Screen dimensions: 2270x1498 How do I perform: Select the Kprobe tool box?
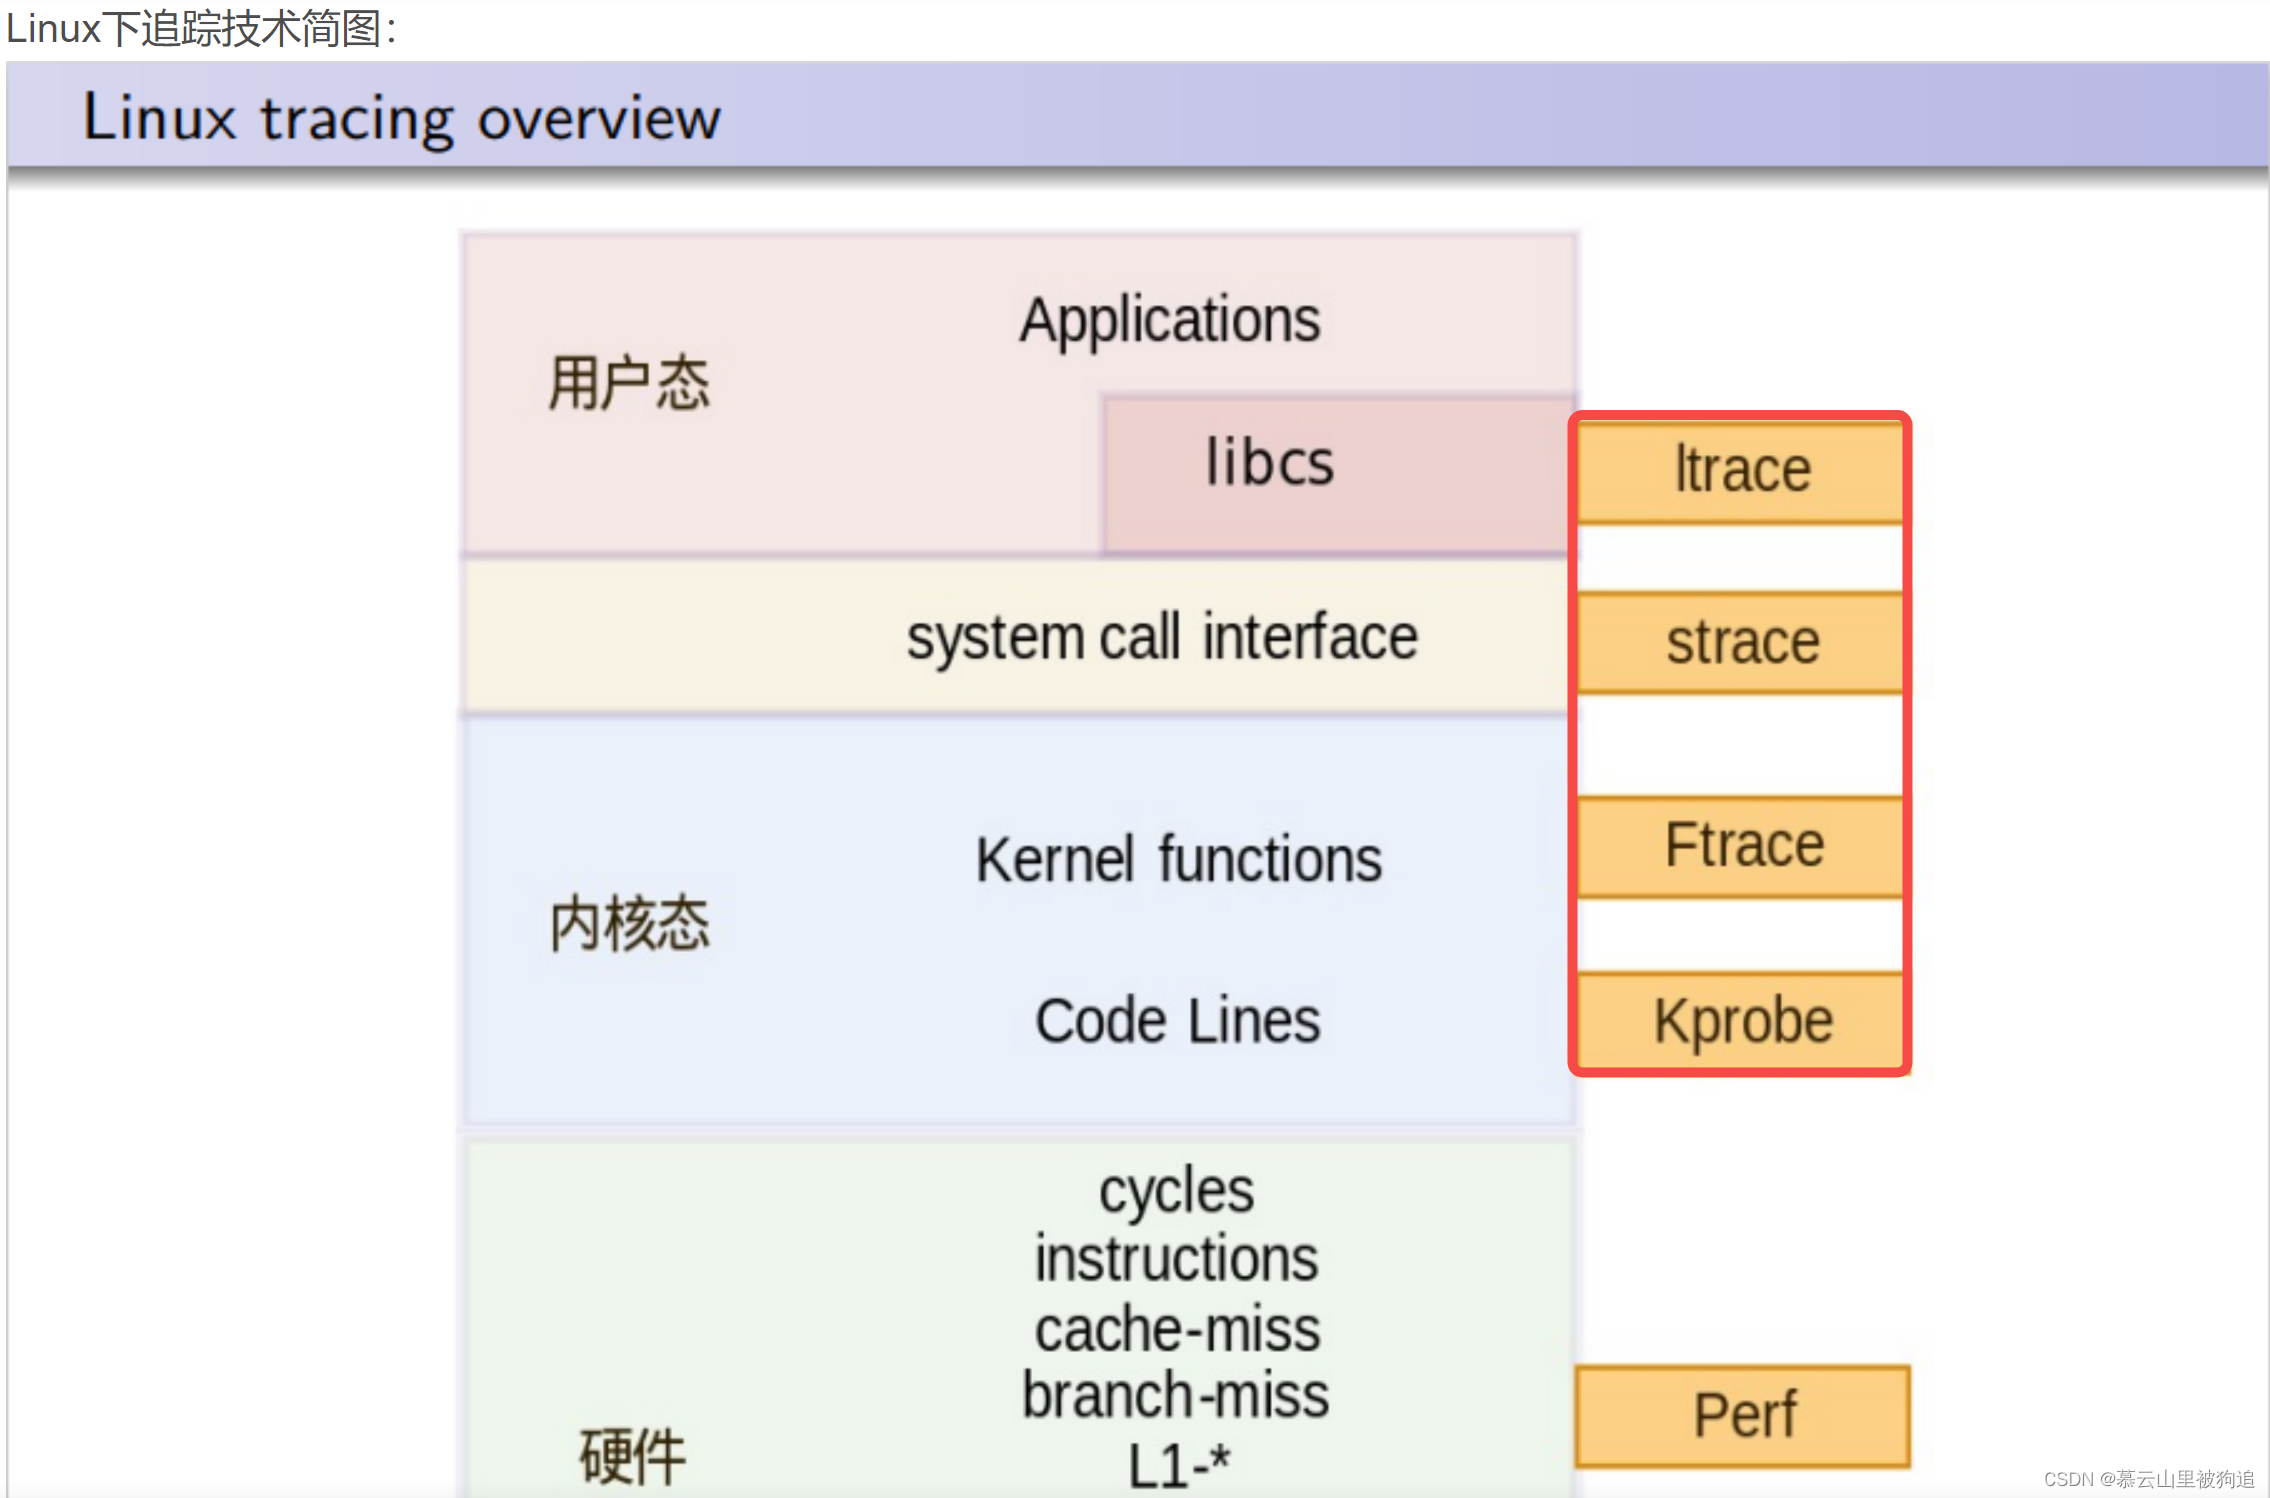(1739, 1019)
